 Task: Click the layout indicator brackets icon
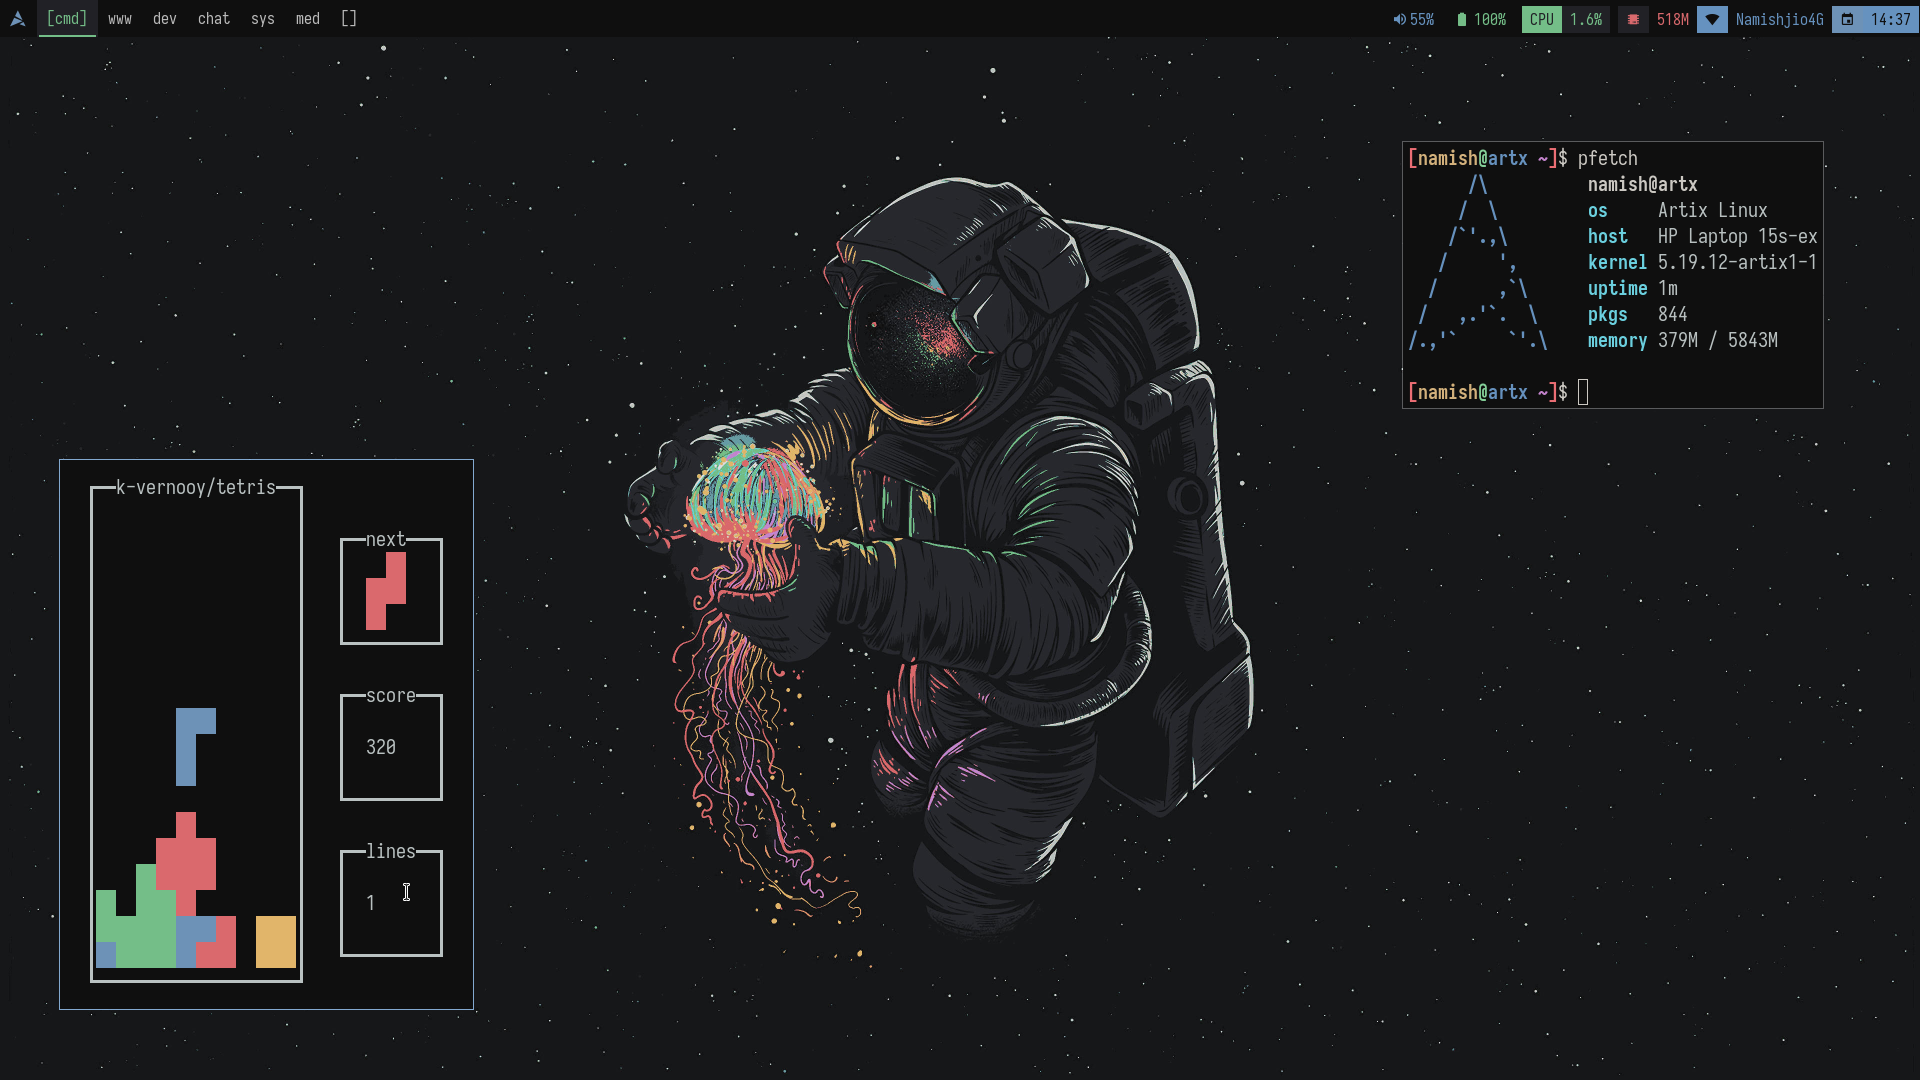(x=348, y=19)
